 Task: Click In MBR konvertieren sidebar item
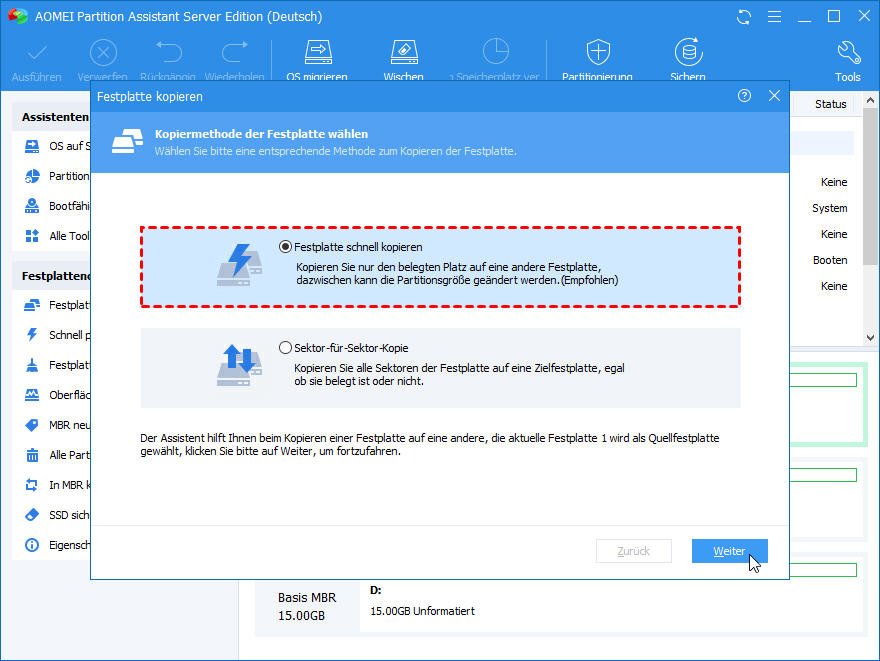click(x=57, y=485)
